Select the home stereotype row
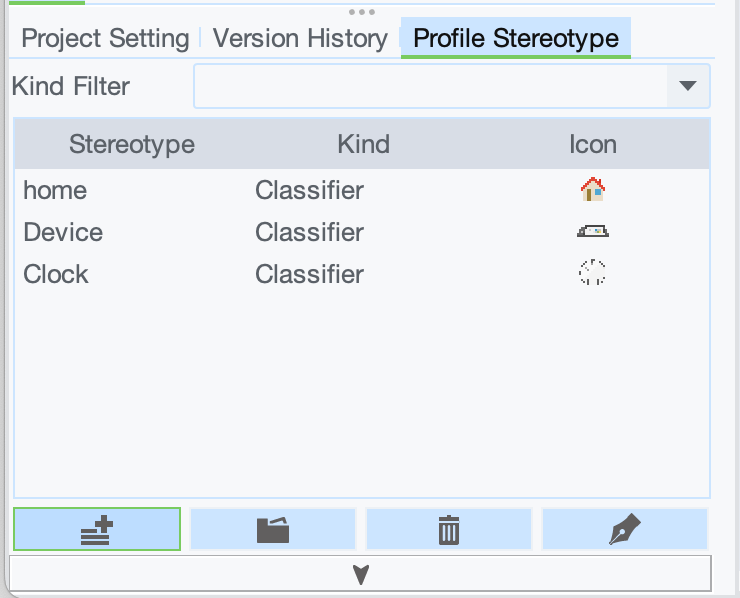The width and height of the screenshot is (740, 598). click(56, 190)
